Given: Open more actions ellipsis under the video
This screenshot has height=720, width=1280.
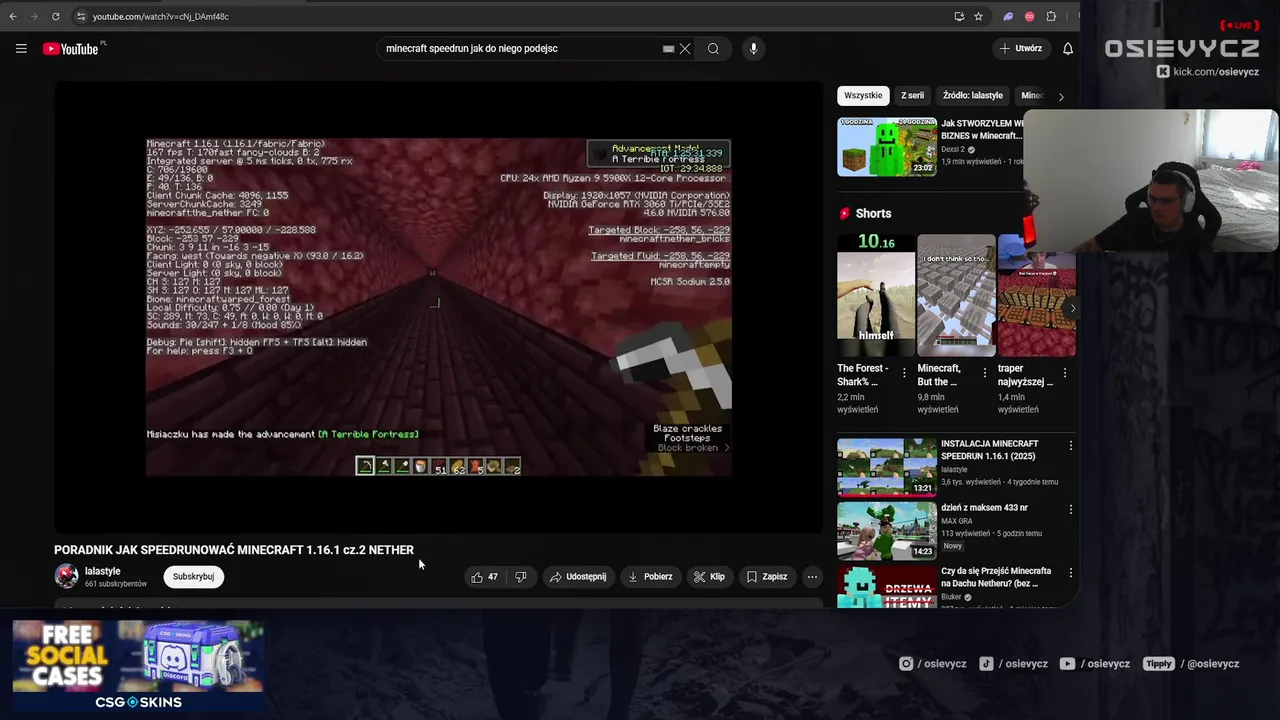Looking at the screenshot, I should coord(812,576).
